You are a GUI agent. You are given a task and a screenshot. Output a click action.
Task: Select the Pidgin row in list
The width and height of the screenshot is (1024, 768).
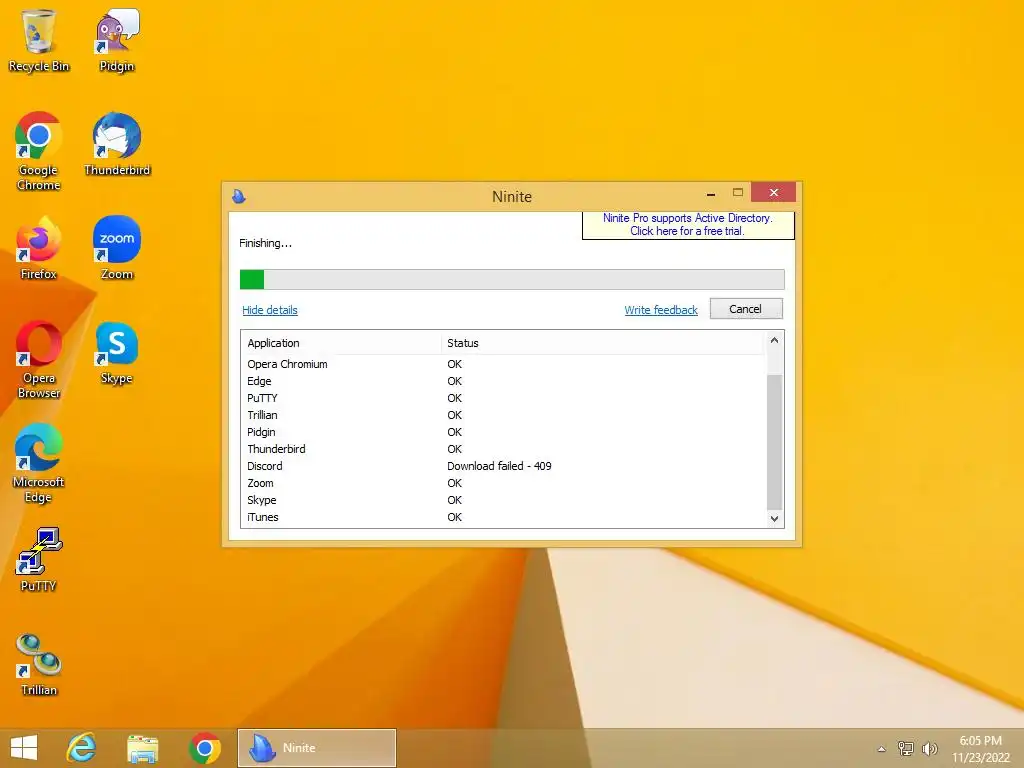[x=503, y=432]
